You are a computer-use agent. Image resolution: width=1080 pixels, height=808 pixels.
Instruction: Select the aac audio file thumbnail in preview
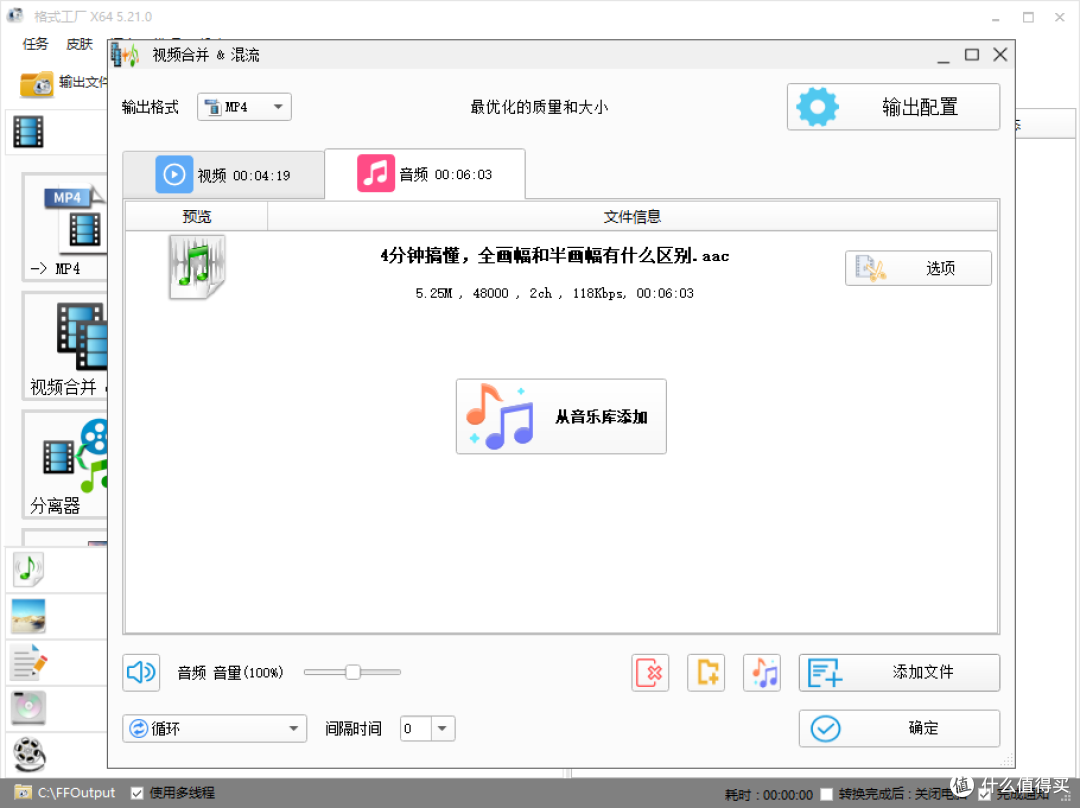click(197, 267)
